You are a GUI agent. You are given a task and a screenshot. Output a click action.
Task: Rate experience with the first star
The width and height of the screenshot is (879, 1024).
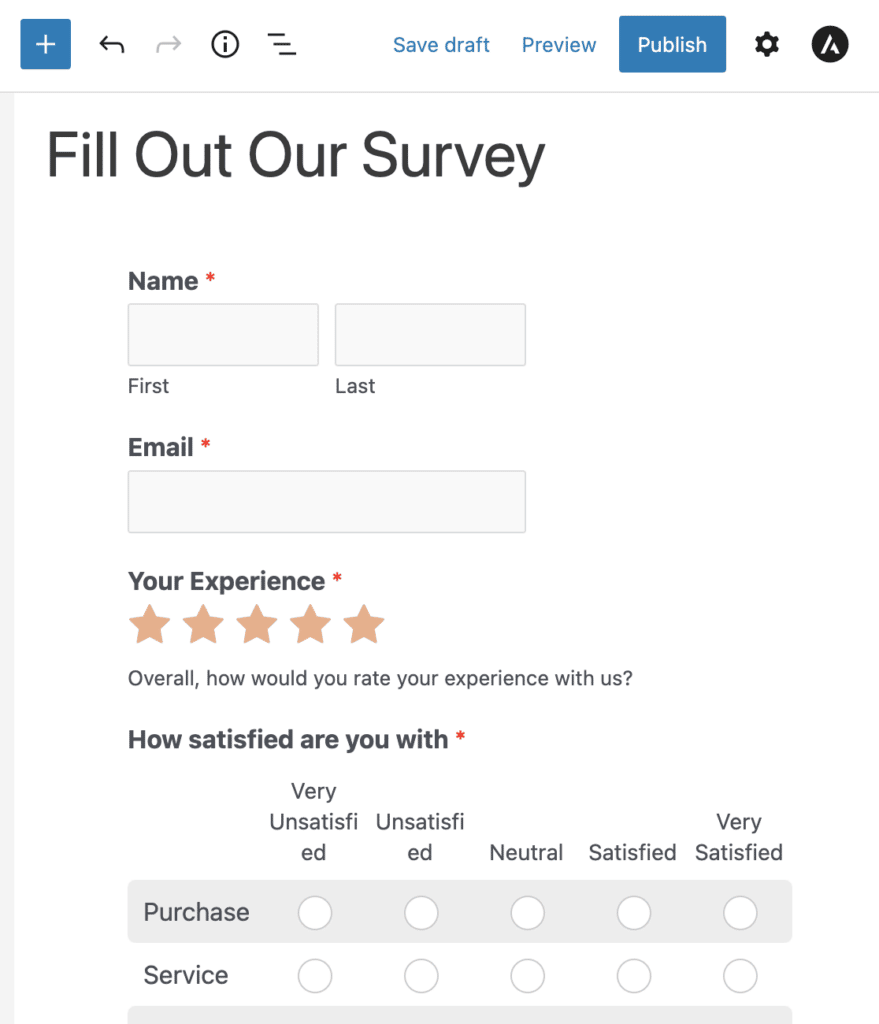[149, 624]
